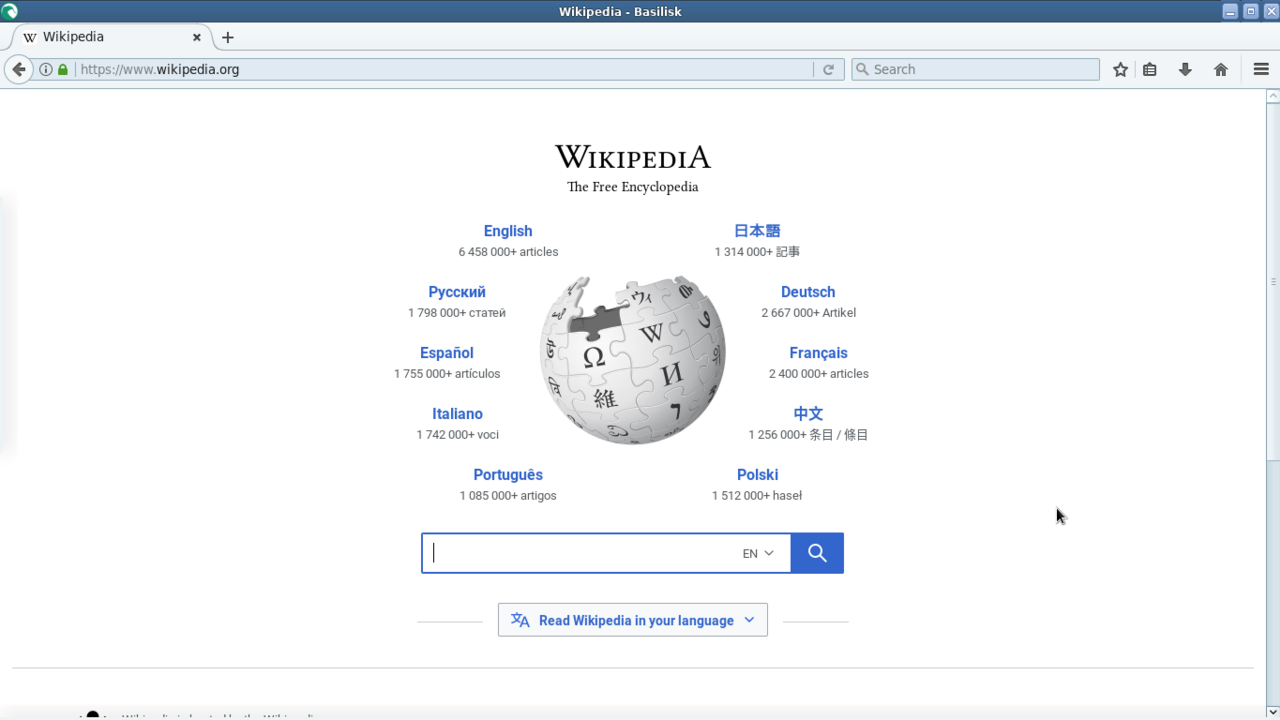Open a new tab with plus button

click(228, 37)
